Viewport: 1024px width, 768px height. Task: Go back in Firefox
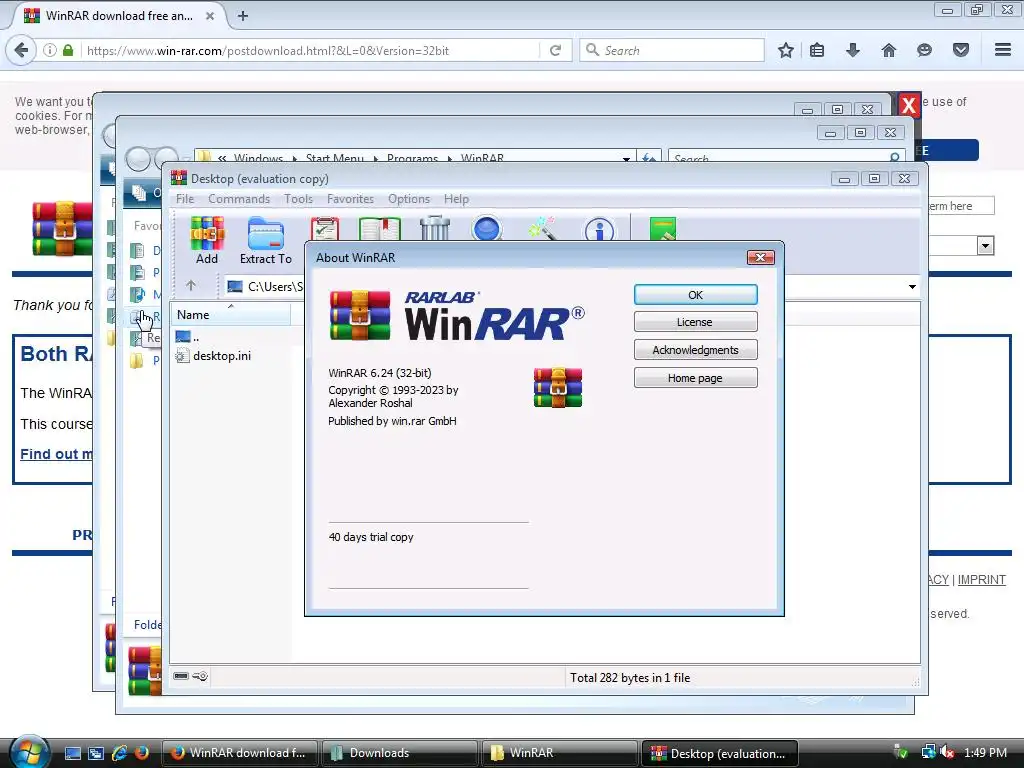click(21, 50)
